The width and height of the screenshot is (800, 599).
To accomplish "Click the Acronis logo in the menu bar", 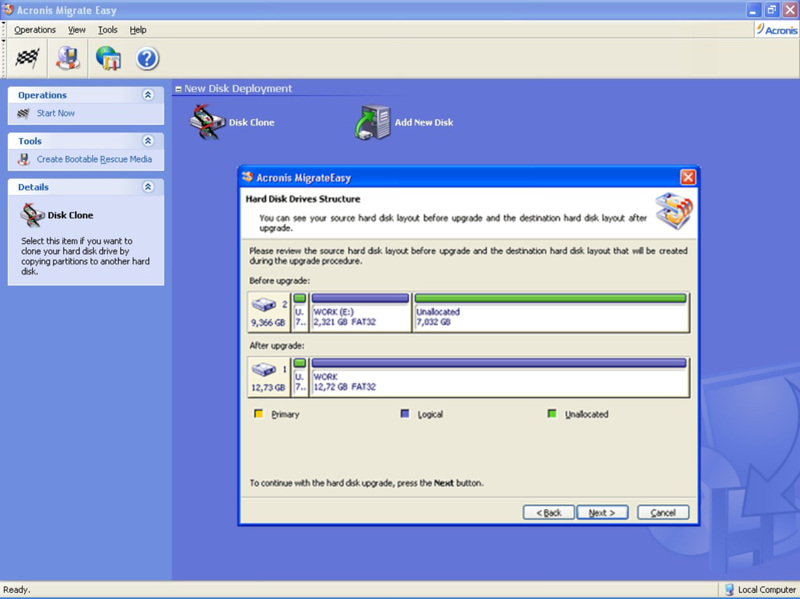I will coord(777,30).
